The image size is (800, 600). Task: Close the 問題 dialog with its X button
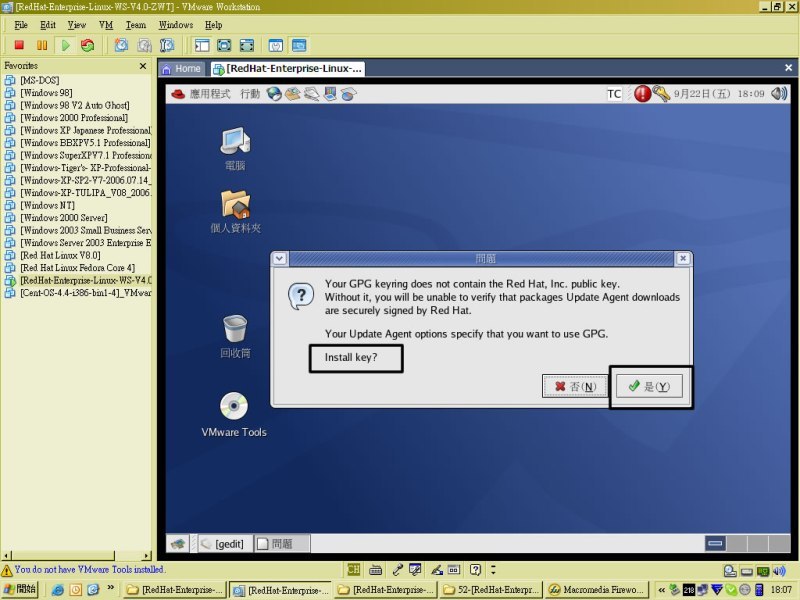pos(683,259)
